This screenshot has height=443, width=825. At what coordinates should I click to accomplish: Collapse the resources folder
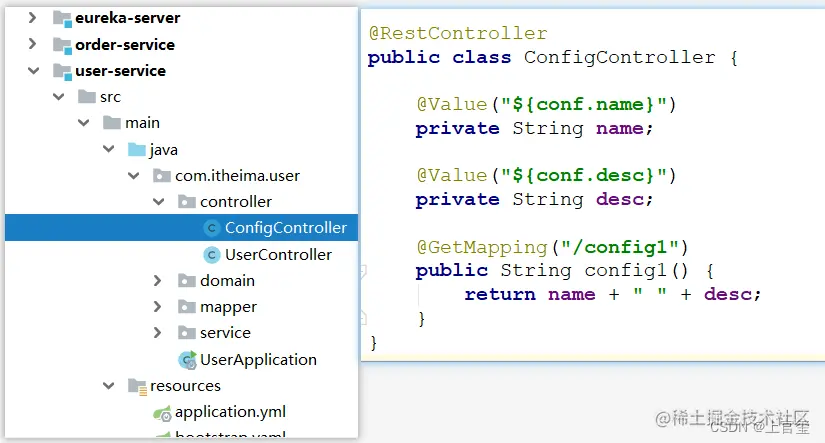point(108,386)
